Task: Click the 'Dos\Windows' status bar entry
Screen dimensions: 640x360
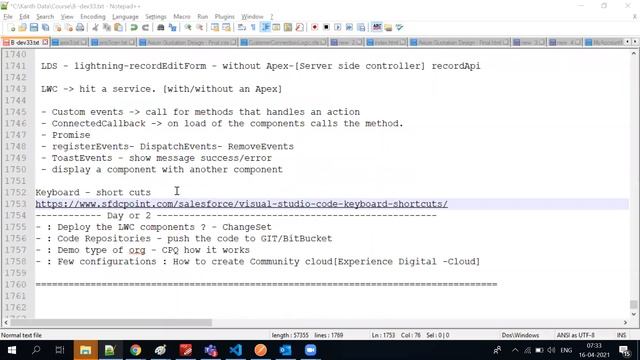Action: (520, 335)
